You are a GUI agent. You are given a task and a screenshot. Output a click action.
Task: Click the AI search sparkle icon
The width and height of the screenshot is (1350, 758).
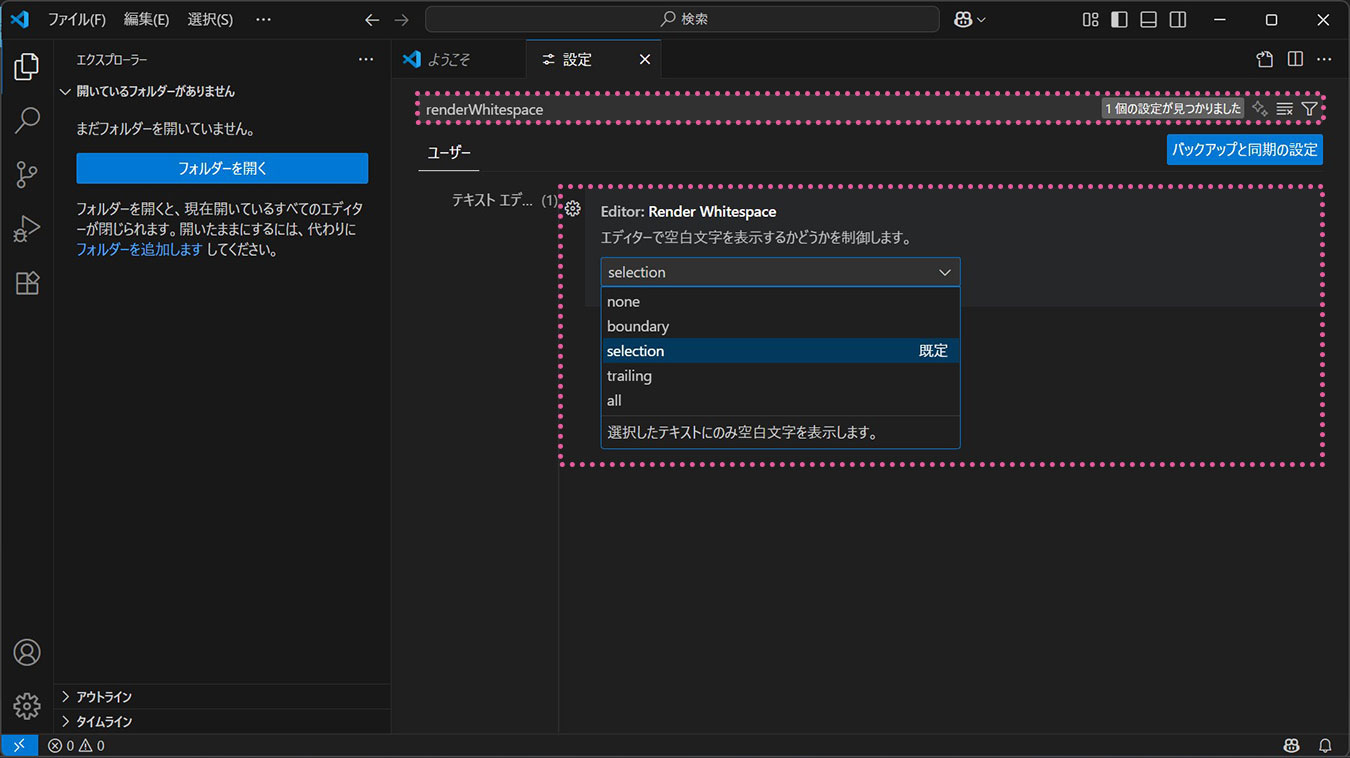click(x=1260, y=108)
